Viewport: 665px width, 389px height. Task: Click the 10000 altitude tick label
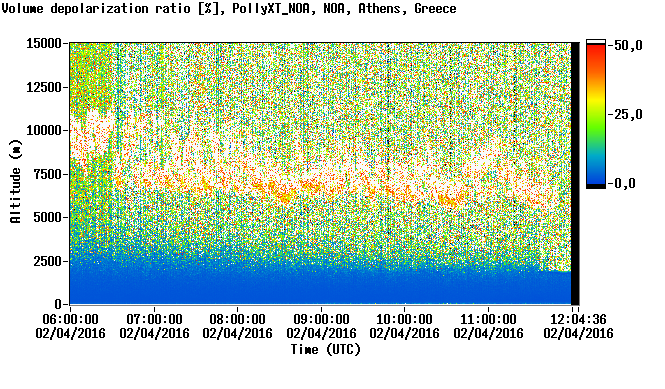pyautogui.click(x=44, y=130)
